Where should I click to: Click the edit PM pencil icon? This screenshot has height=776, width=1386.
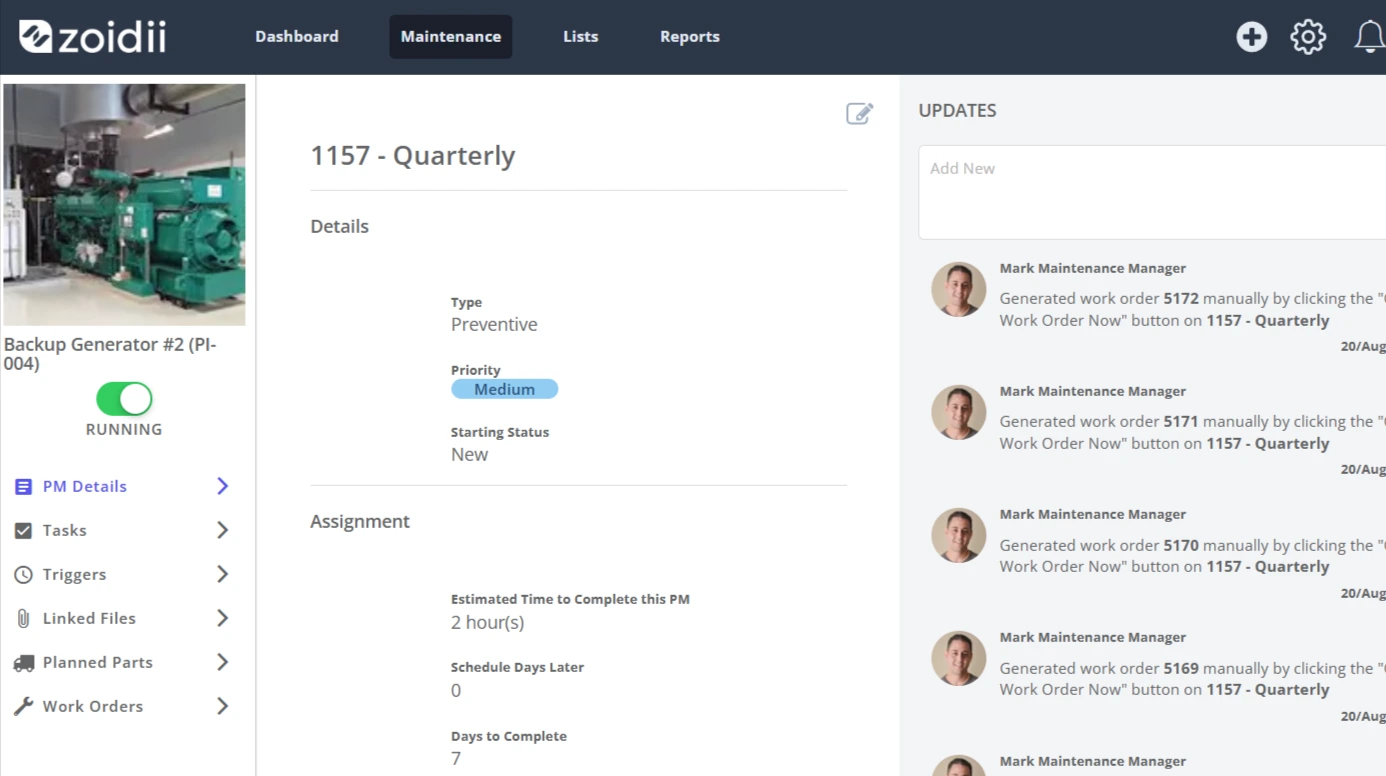pos(859,113)
